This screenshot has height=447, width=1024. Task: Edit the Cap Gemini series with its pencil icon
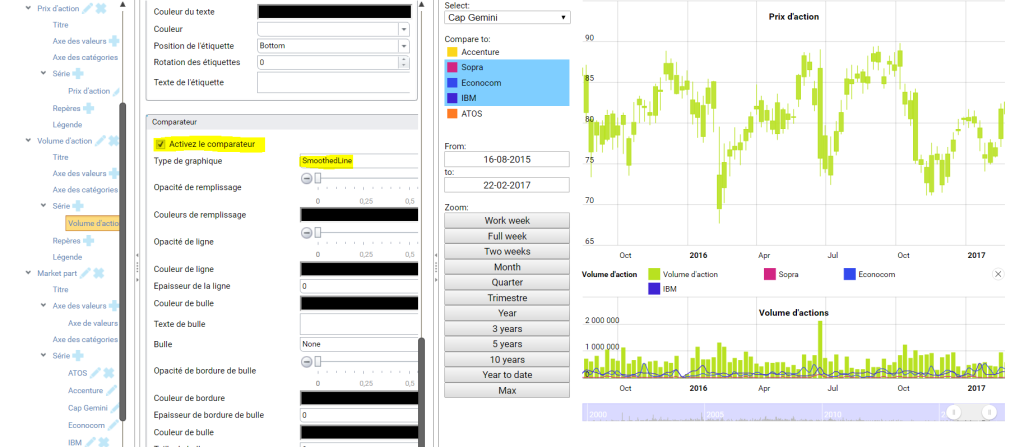coord(116,408)
